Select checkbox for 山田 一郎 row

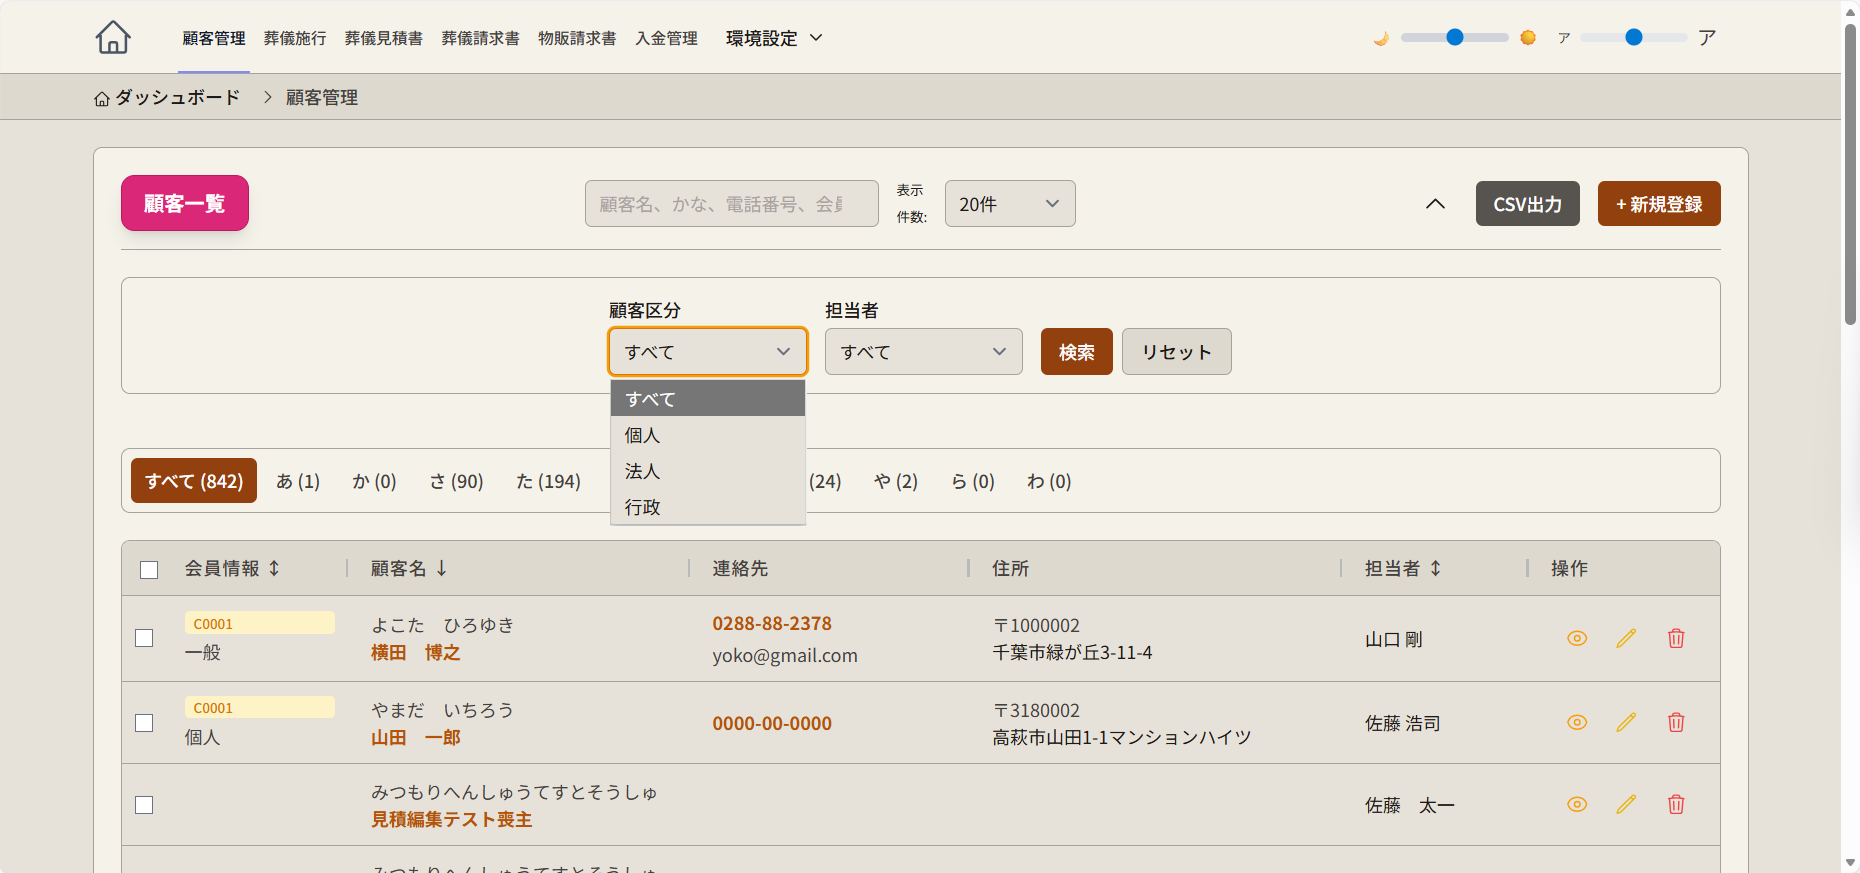coord(145,723)
